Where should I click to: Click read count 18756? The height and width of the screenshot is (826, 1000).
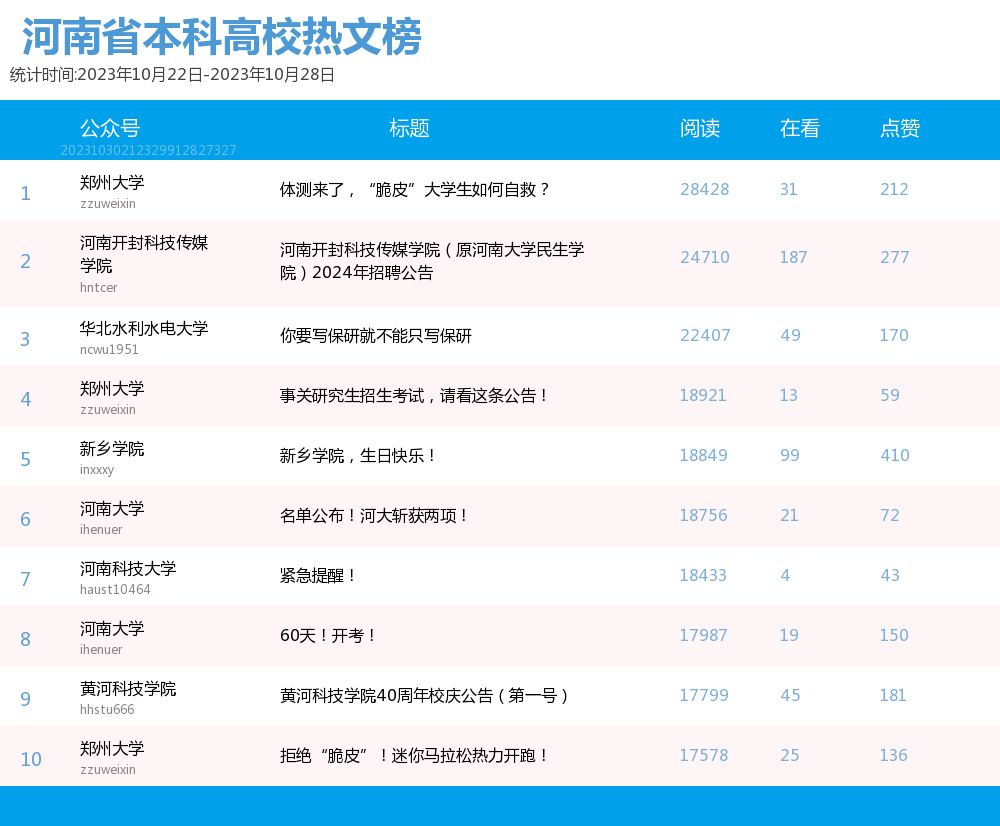click(x=703, y=515)
